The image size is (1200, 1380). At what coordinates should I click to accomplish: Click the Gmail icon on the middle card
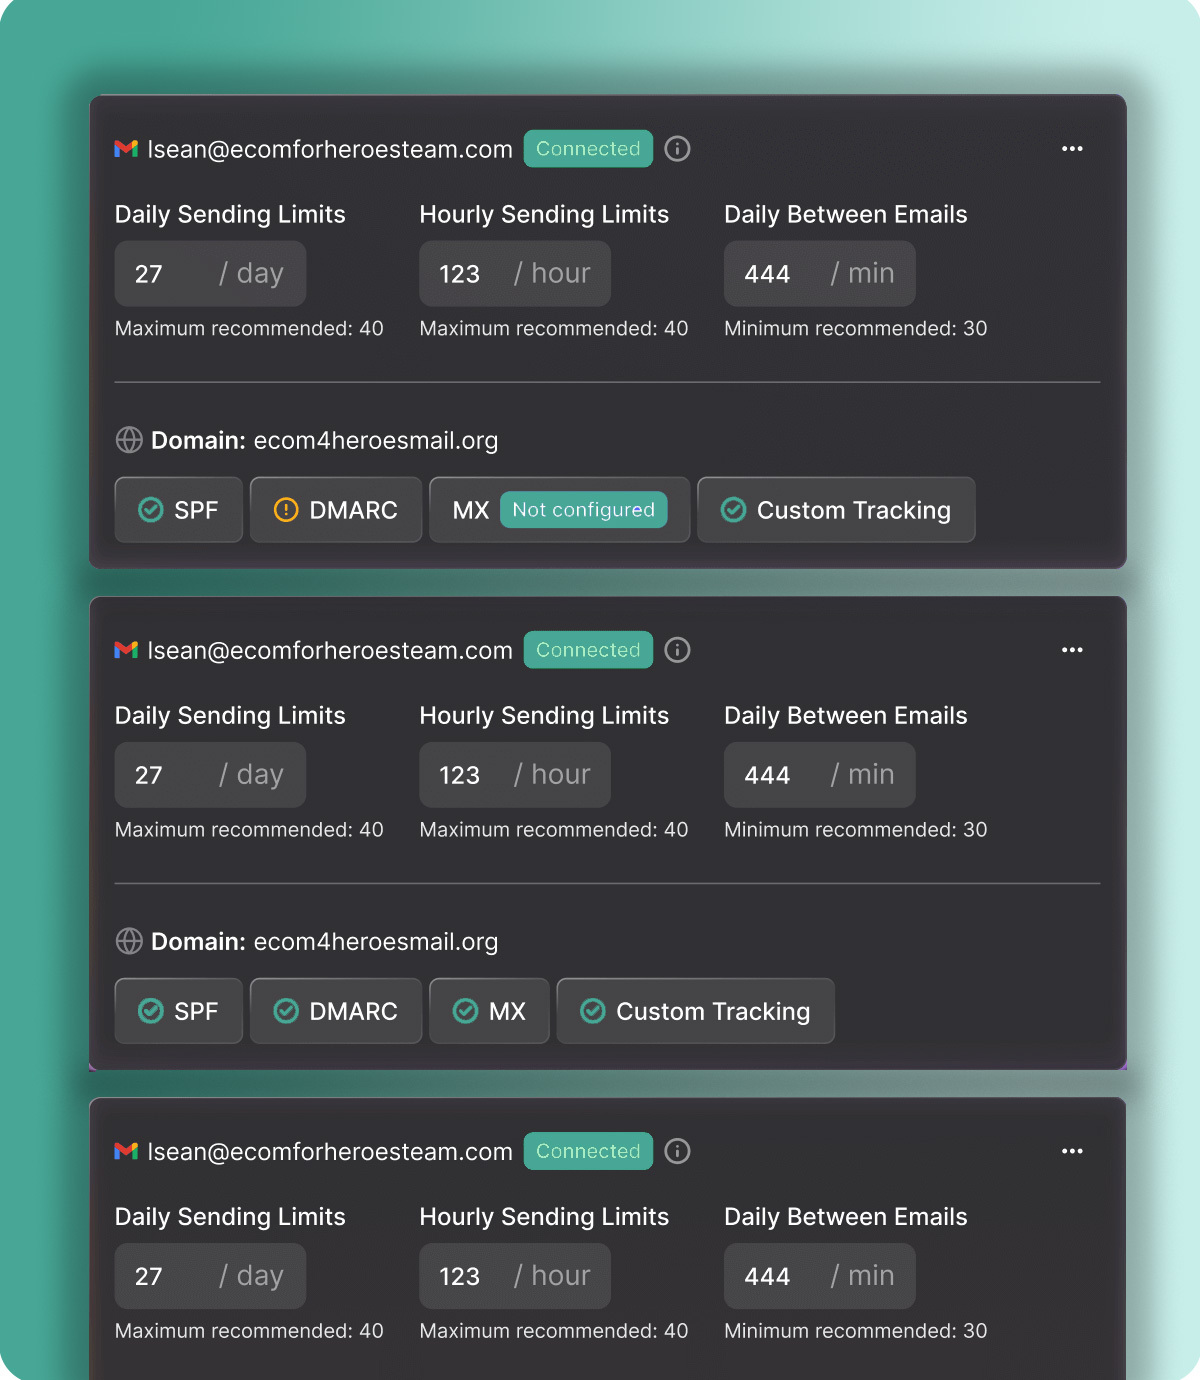[x=126, y=650]
